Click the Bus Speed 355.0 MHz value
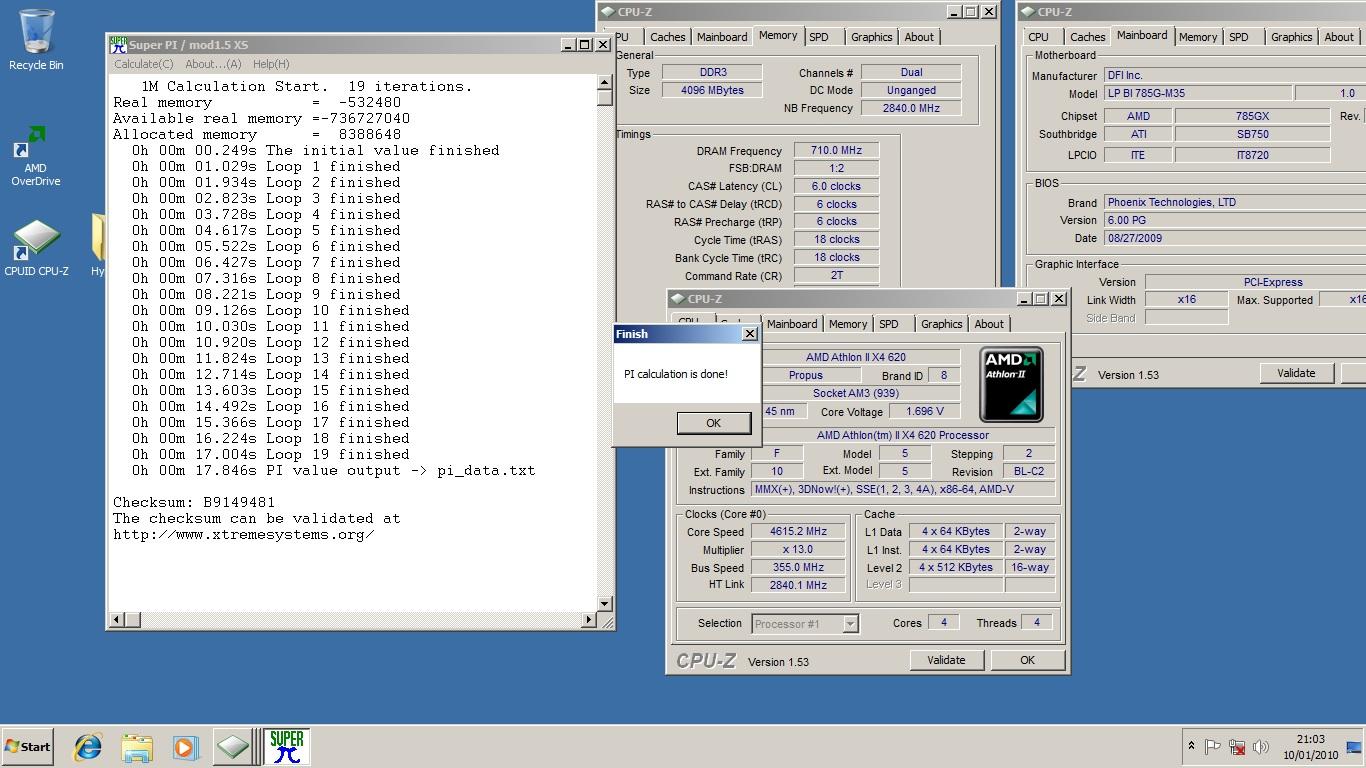The image size is (1366, 768). (x=798, y=568)
